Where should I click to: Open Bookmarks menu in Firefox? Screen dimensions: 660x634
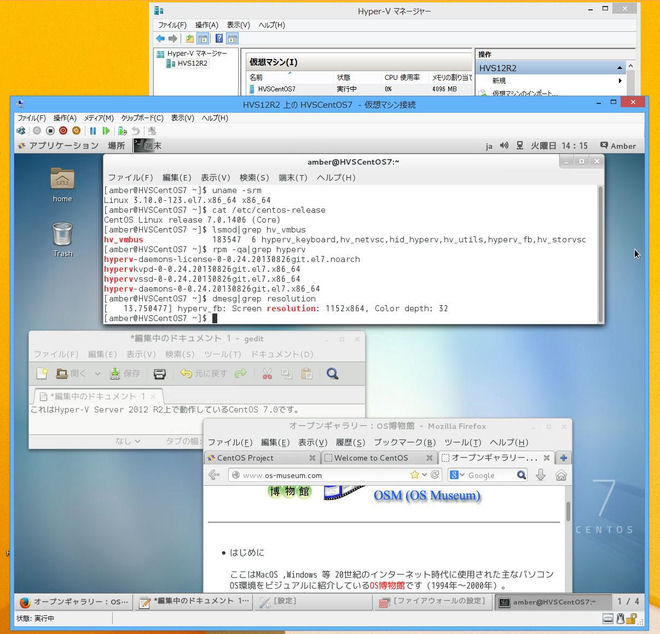click(x=404, y=442)
